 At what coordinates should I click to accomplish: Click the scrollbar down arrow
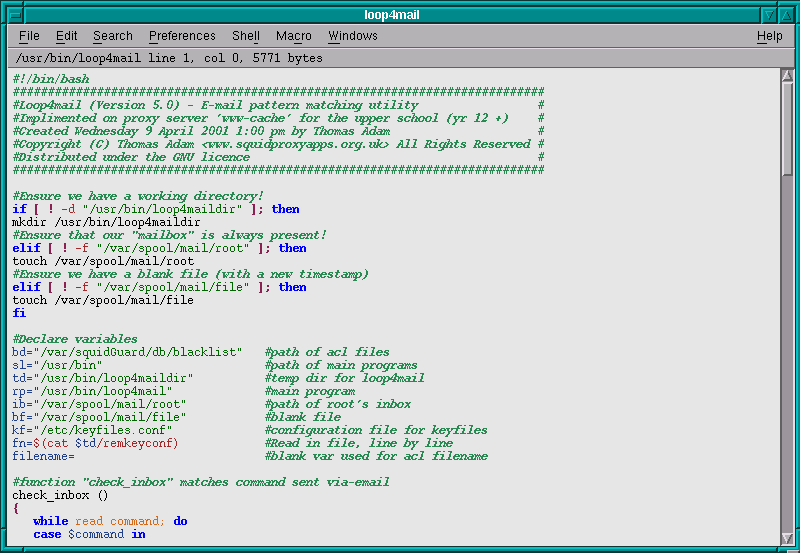point(787,540)
